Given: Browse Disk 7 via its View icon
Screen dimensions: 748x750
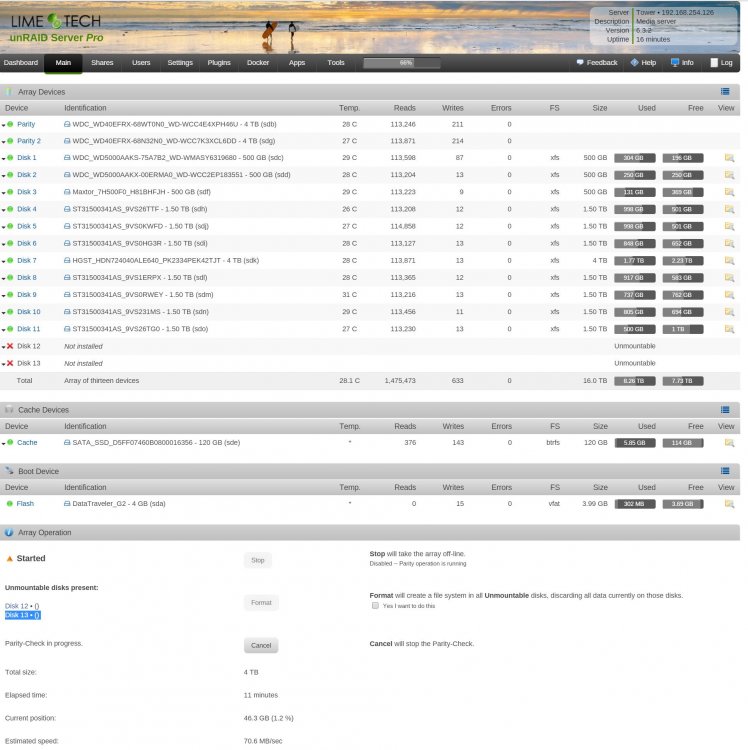Looking at the screenshot, I should coord(729,261).
